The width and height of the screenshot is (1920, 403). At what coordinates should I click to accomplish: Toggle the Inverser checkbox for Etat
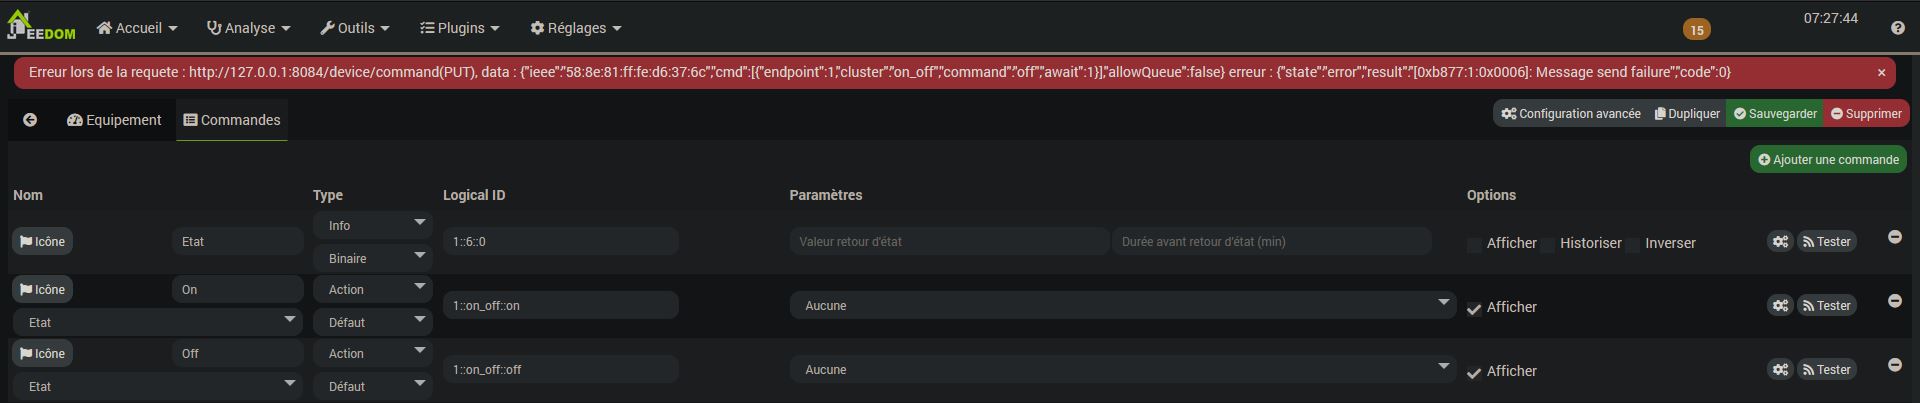click(1633, 244)
